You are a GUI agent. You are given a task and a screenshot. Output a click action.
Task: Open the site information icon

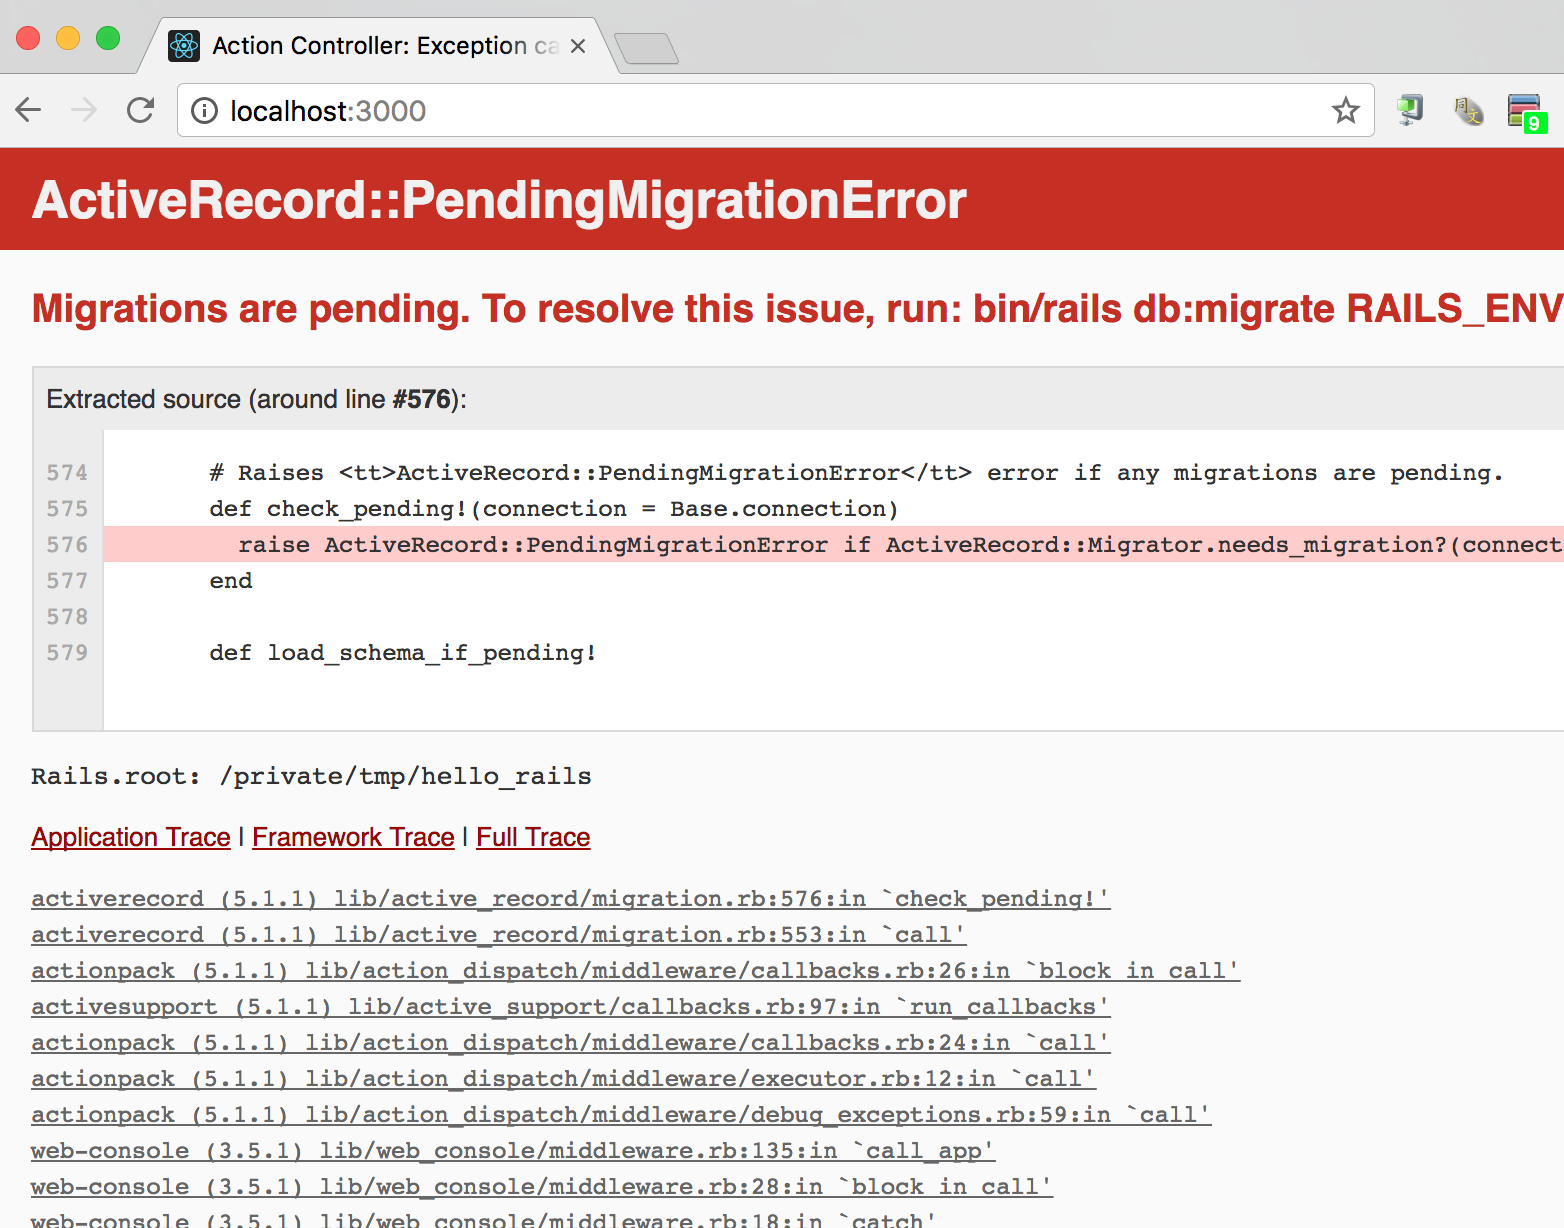pyautogui.click(x=204, y=111)
